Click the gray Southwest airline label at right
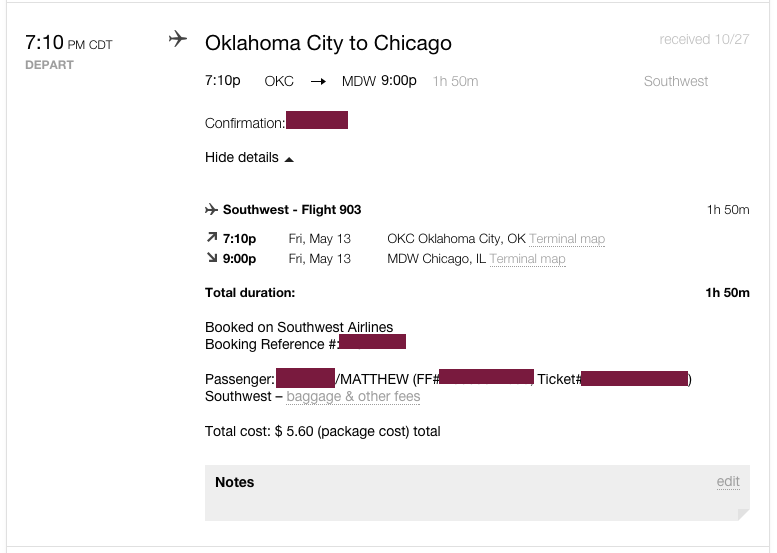 [676, 81]
